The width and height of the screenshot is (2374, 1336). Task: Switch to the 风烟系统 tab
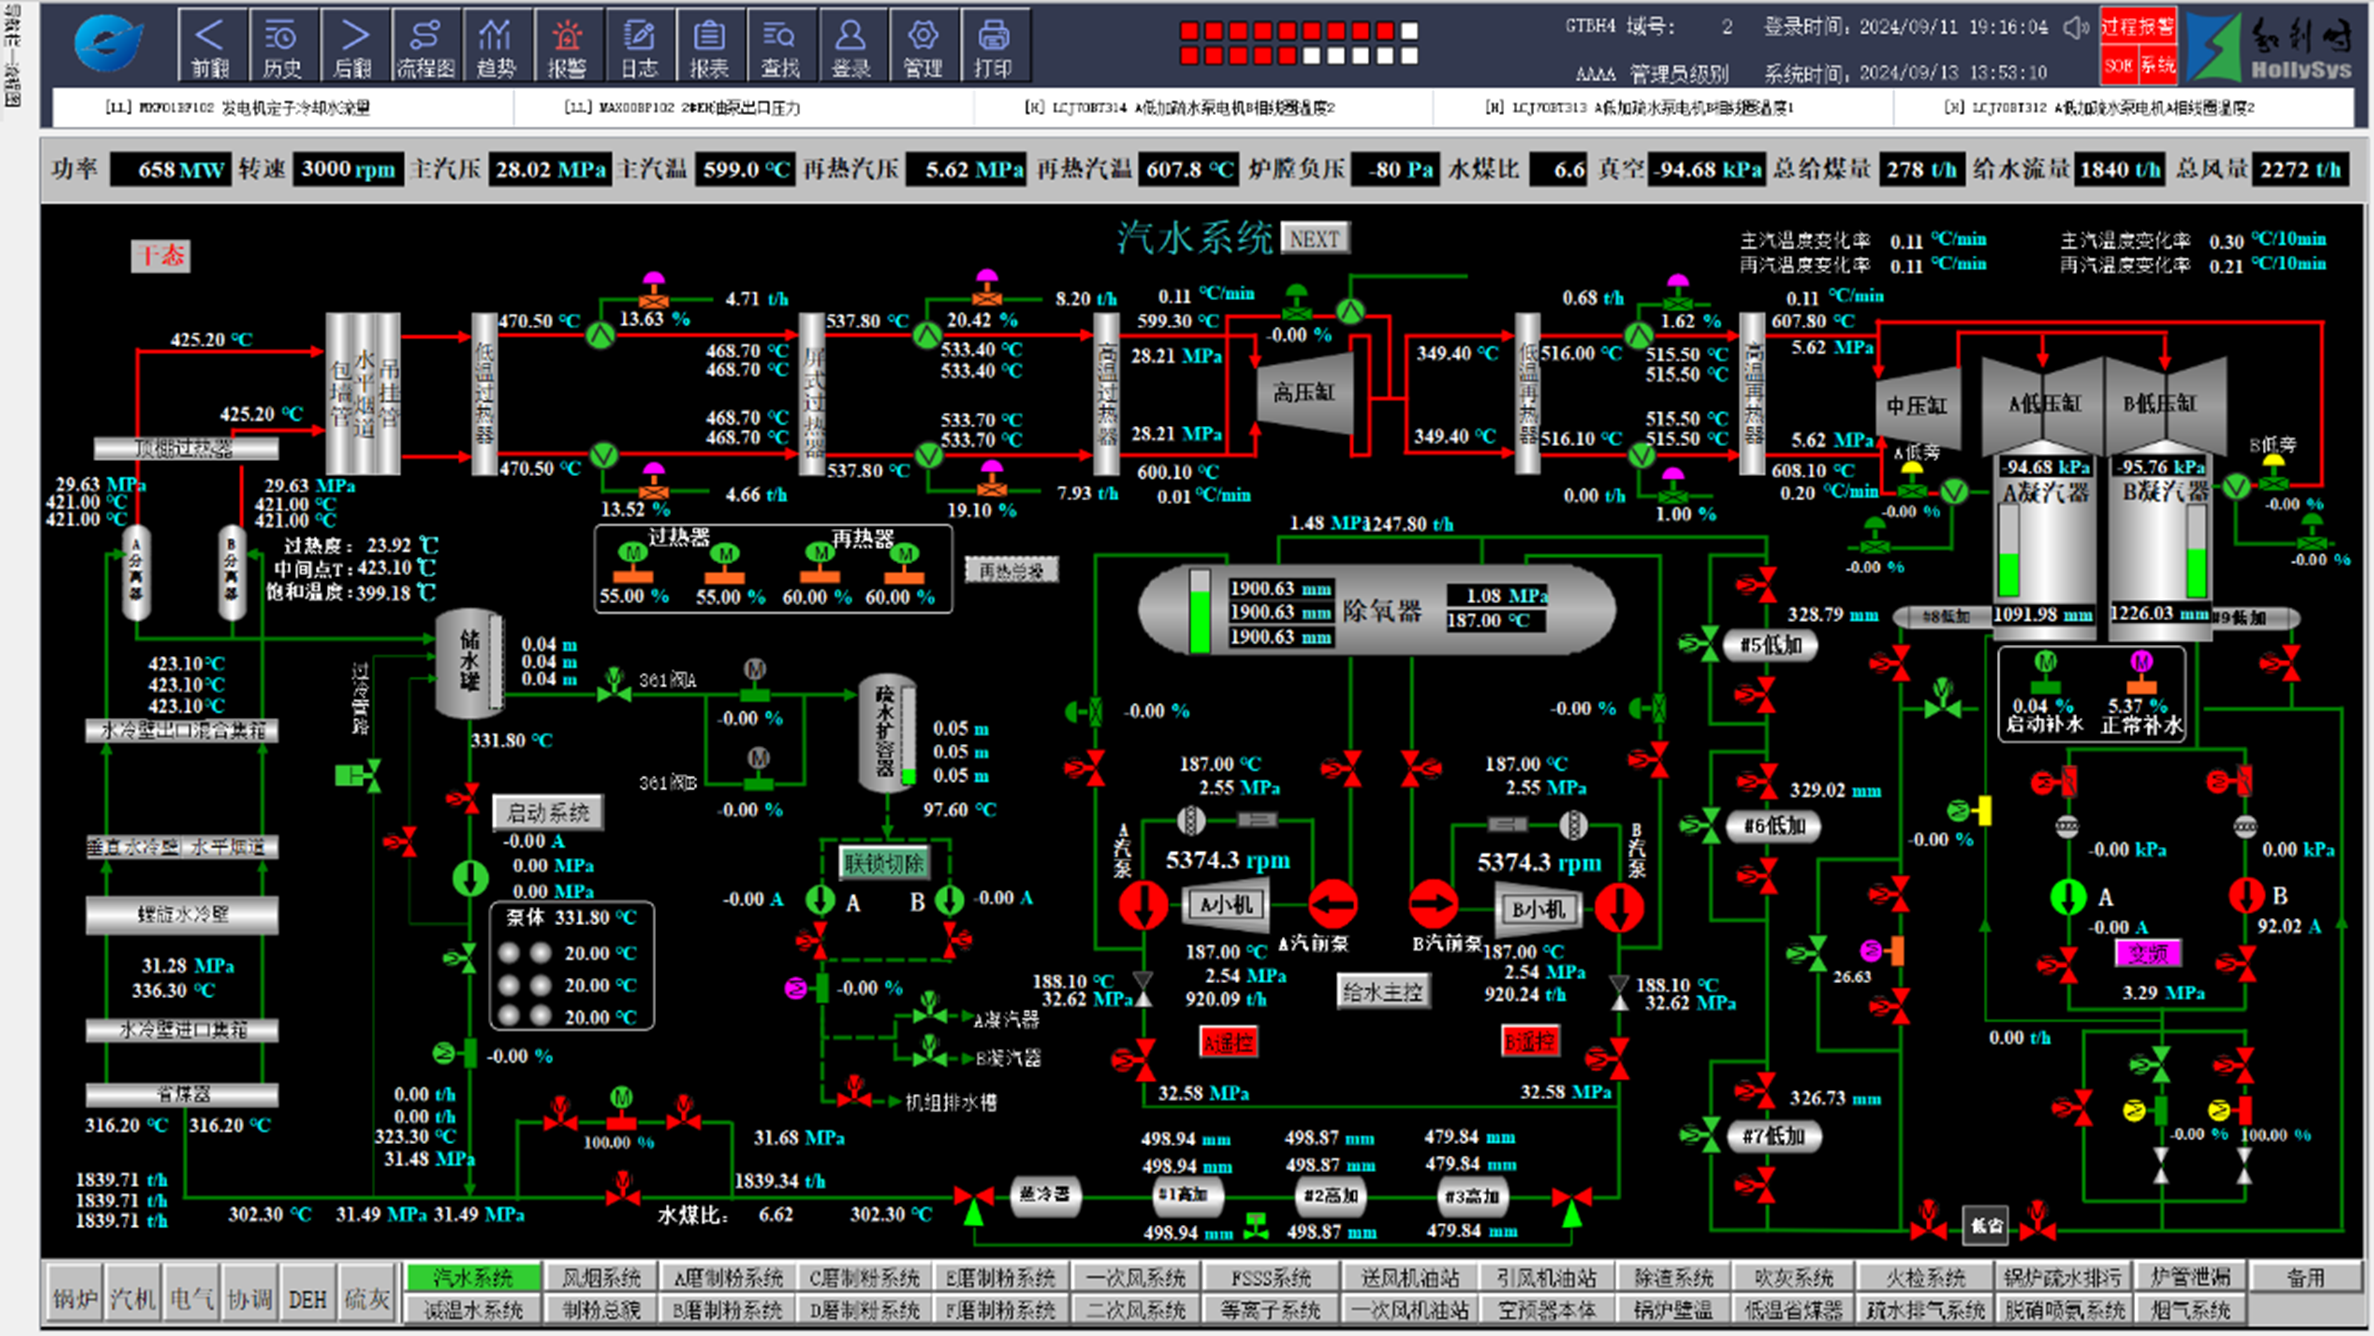(x=600, y=1277)
